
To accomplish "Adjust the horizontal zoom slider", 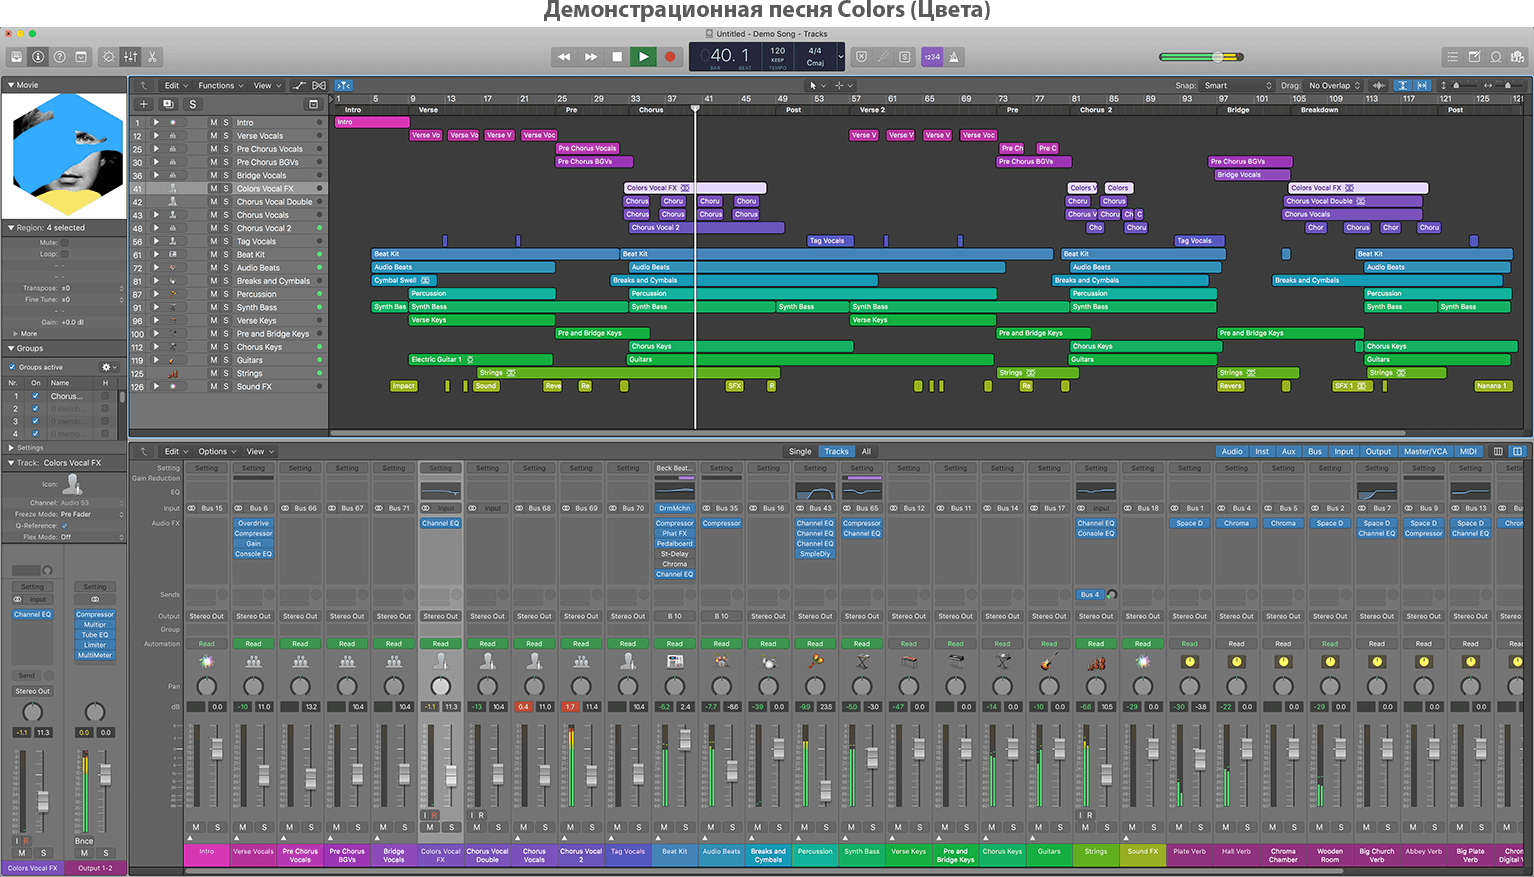I will (x=1510, y=86).
